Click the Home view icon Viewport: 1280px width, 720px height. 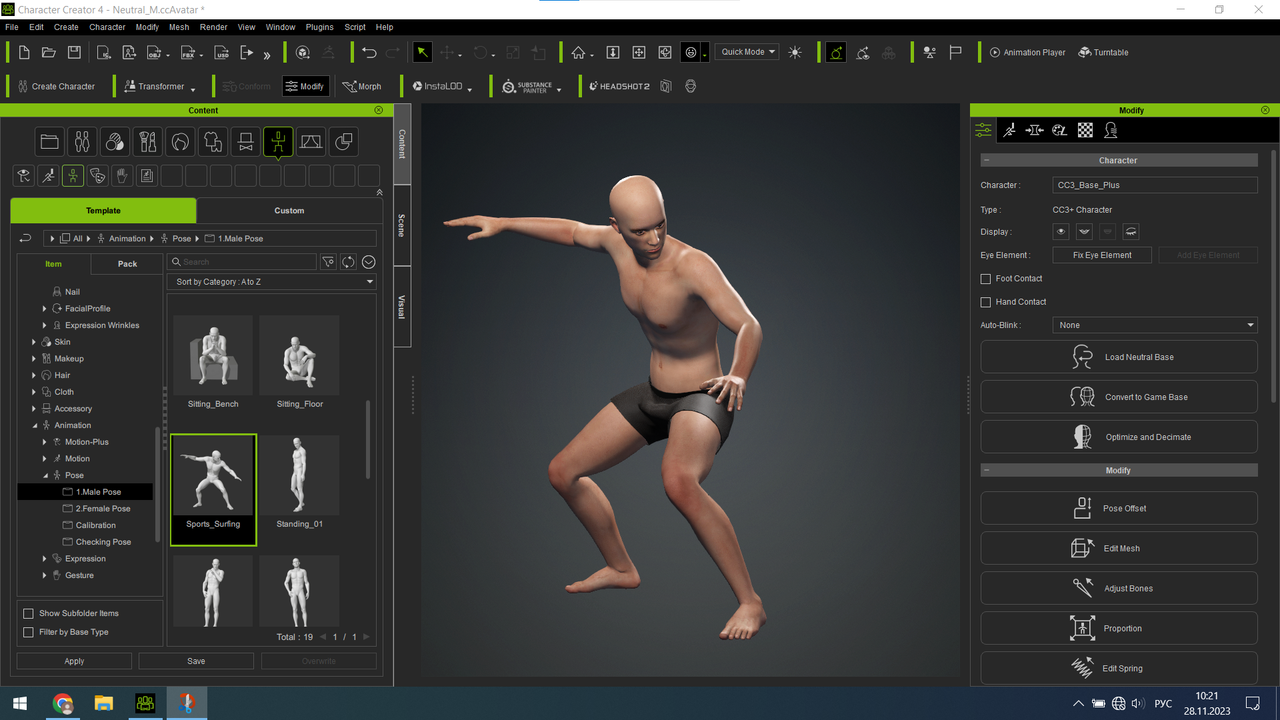578,52
